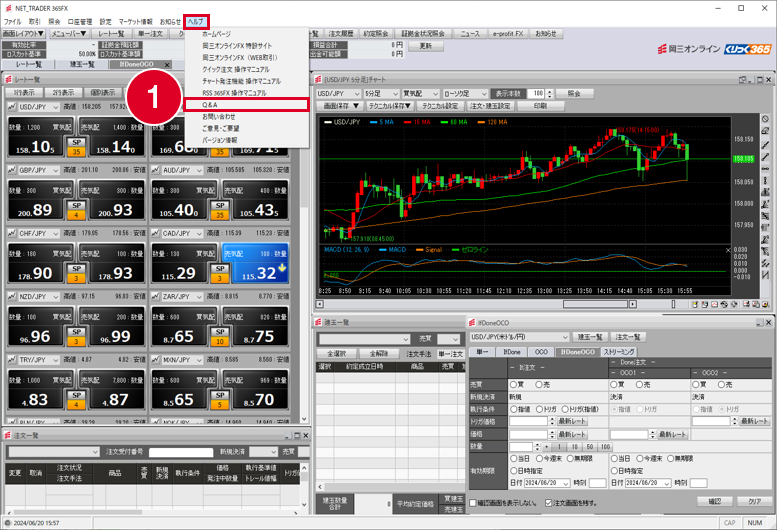Switch to the OCO order tab
This screenshot has height=530, width=778.
pyautogui.click(x=541, y=352)
